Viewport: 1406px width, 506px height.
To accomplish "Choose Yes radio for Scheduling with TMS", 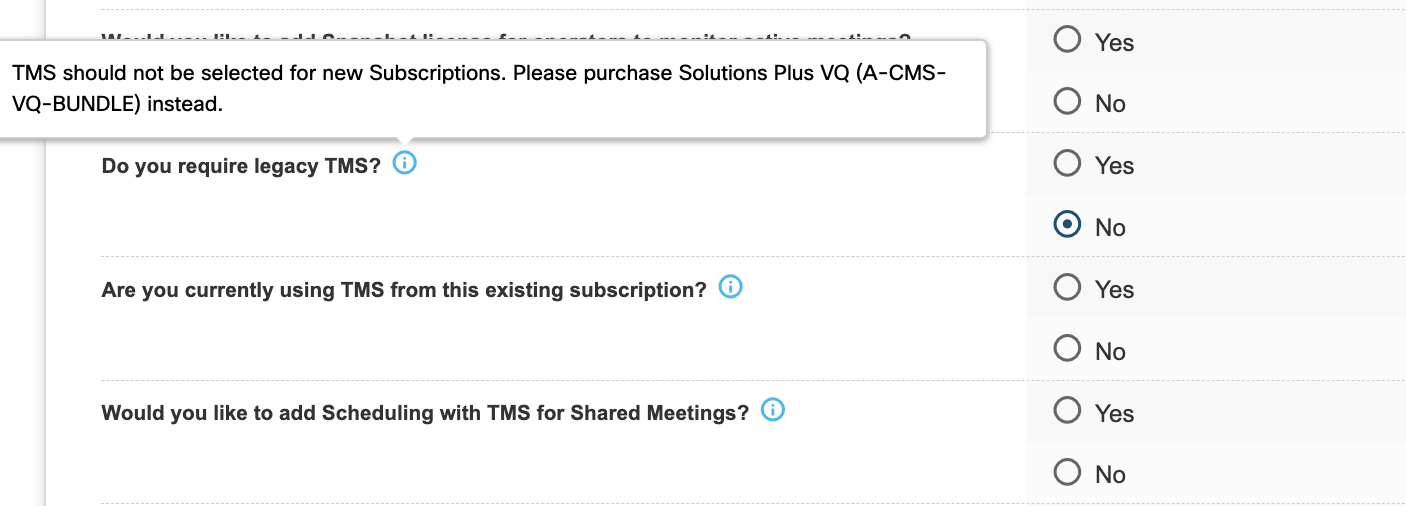I will coord(1067,411).
